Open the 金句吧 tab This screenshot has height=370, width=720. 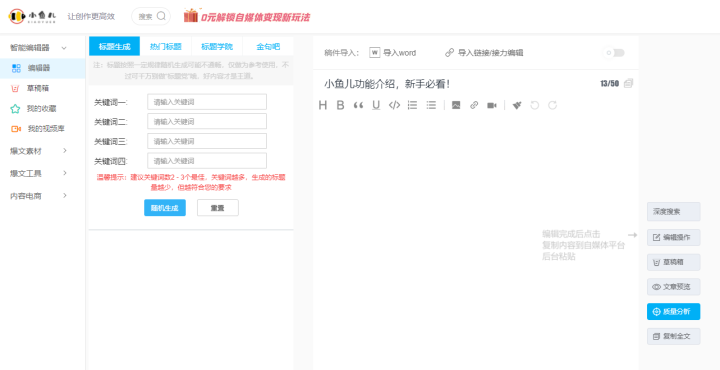[268, 46]
